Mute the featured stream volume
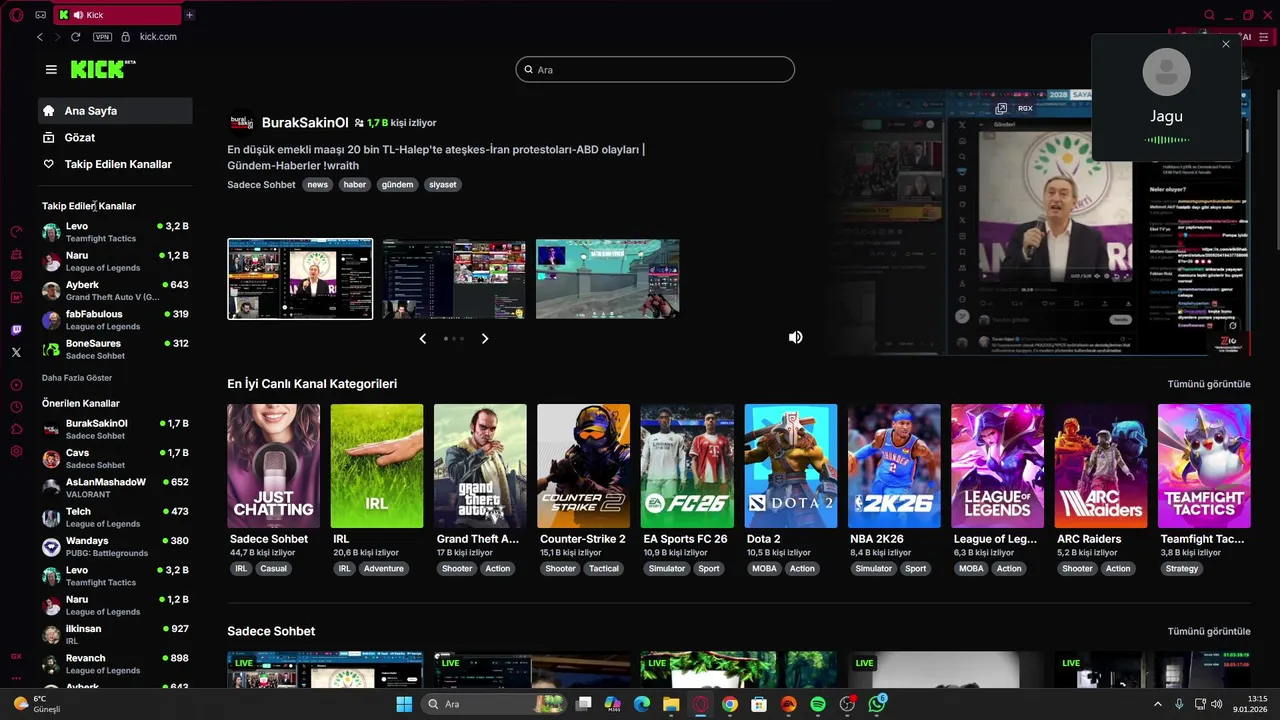Viewport: 1280px width, 720px height. tap(795, 337)
